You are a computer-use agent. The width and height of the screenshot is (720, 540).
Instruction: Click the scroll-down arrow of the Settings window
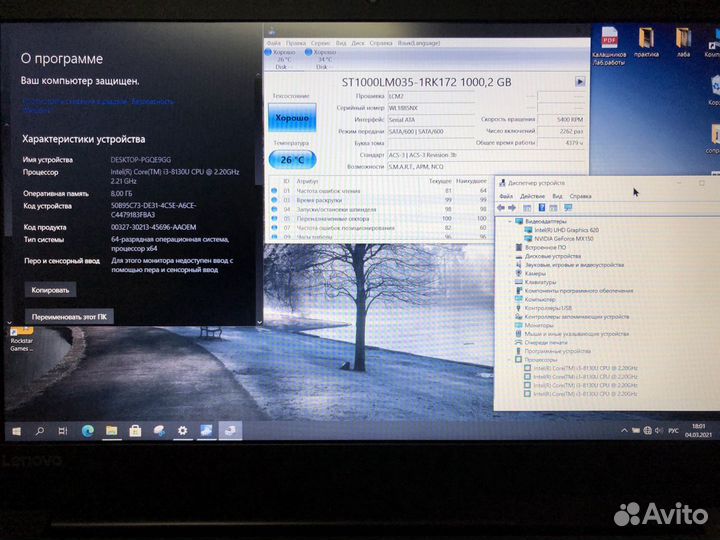[259, 322]
